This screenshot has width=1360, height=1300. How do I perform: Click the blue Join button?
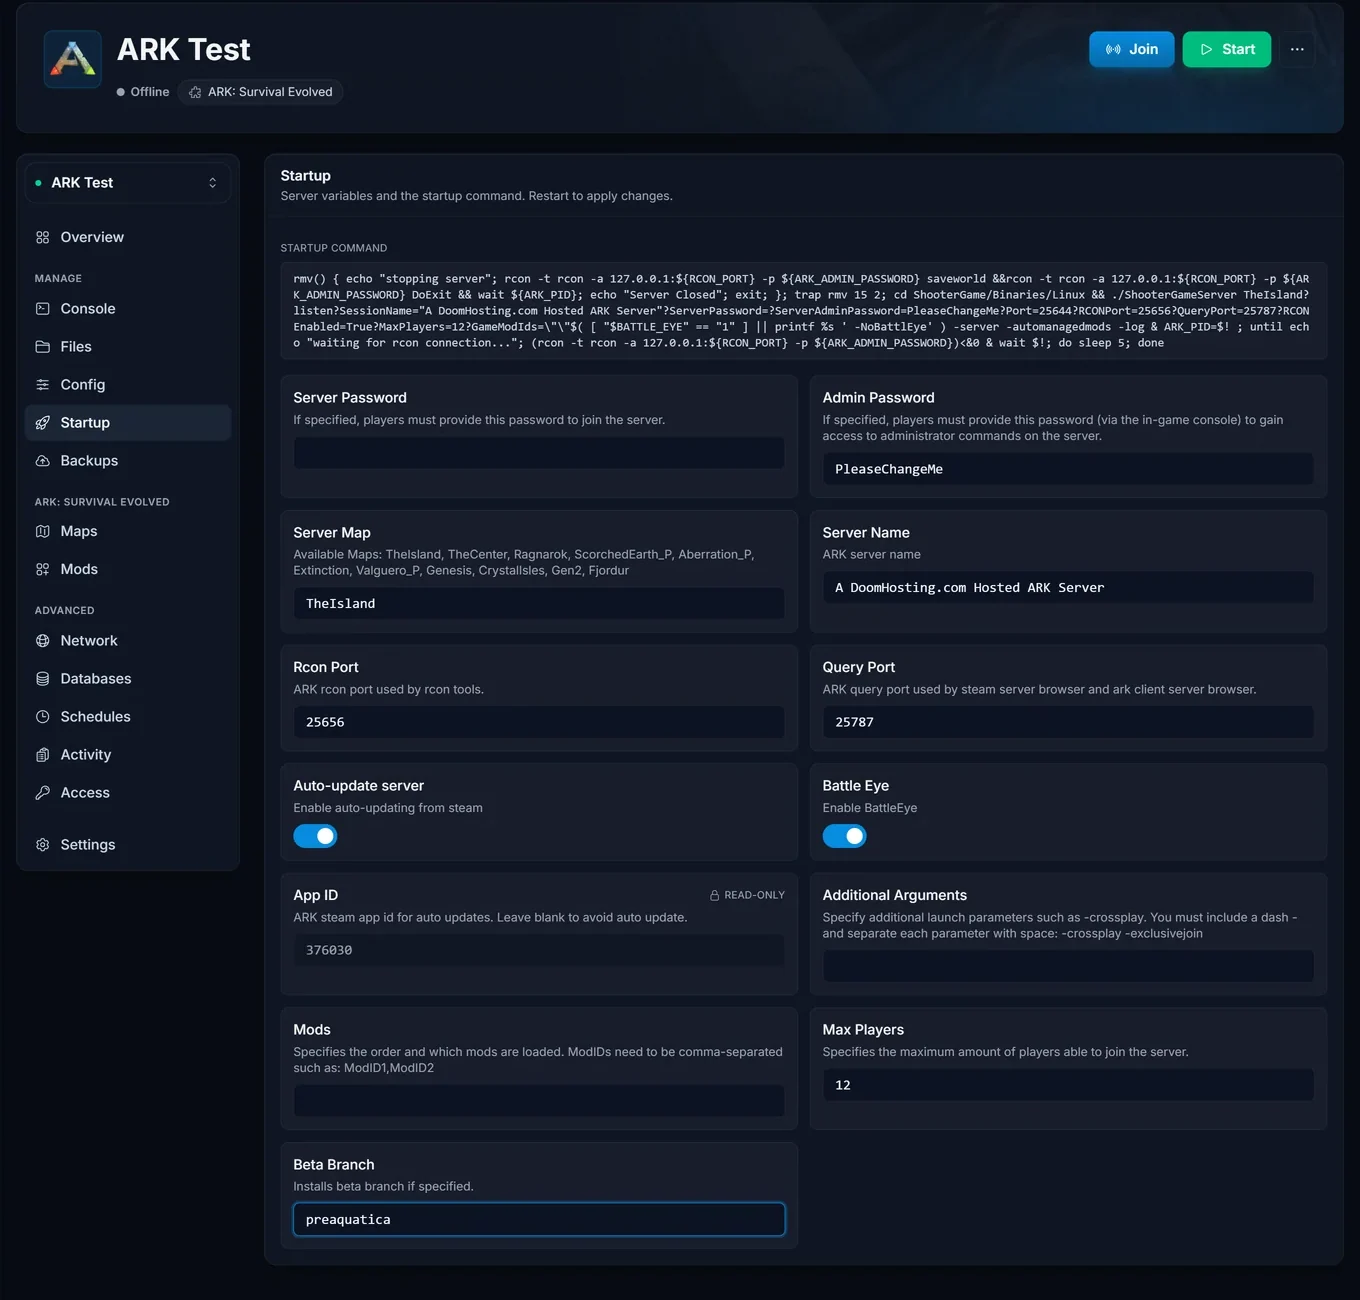click(1131, 49)
